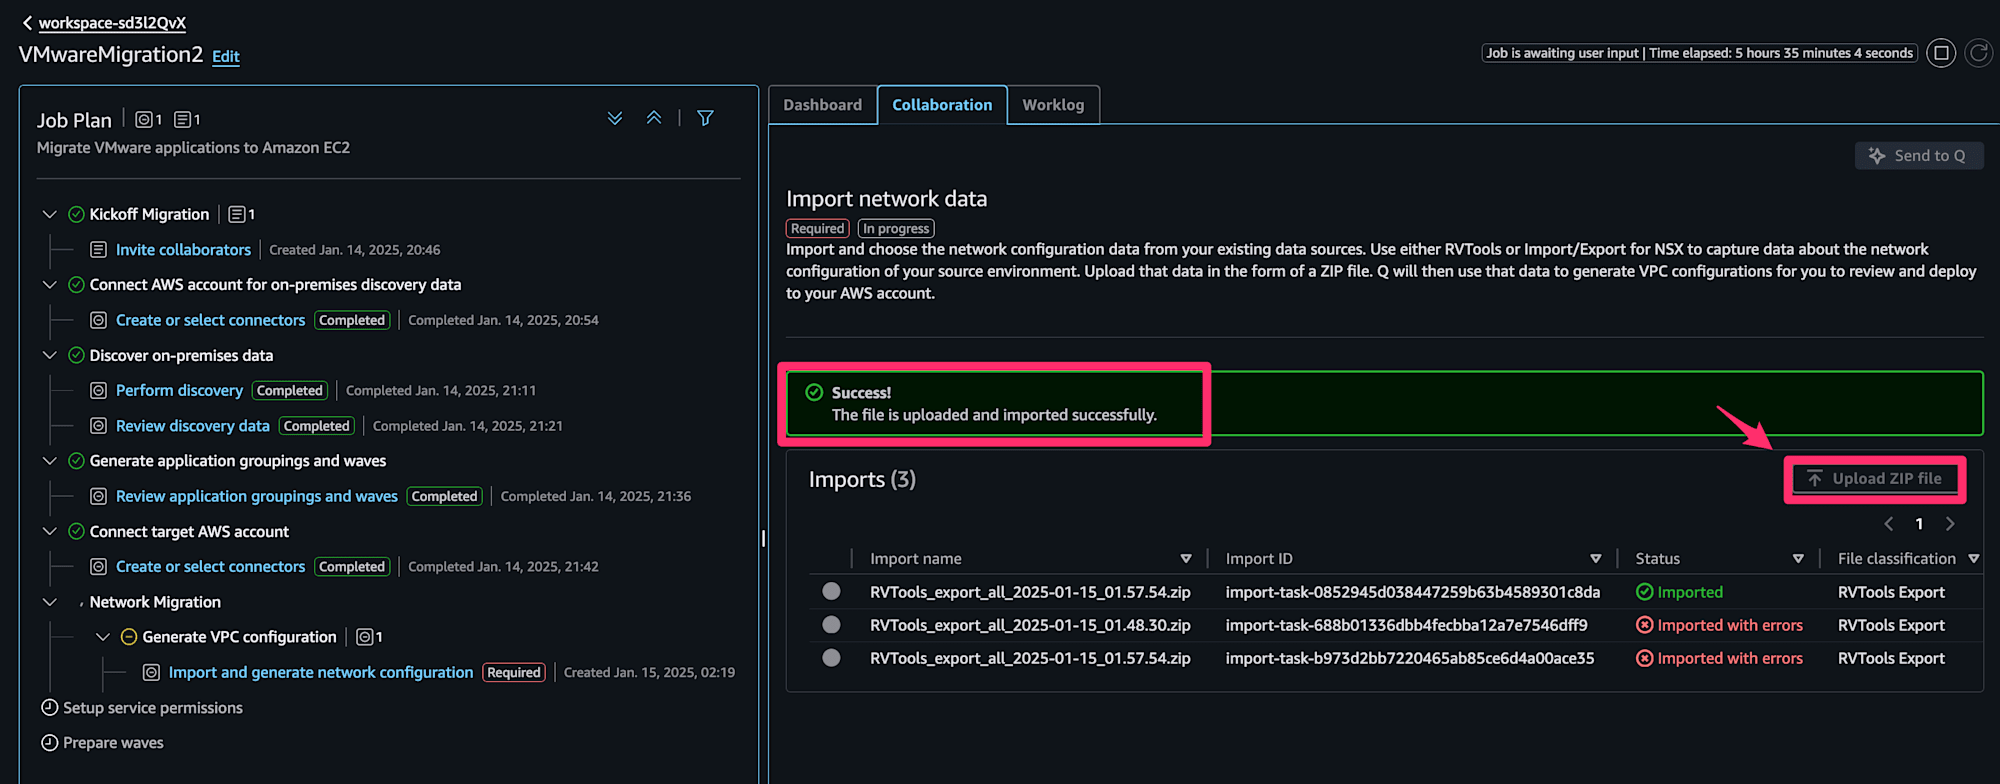
Task: Select Prepare waves step
Action: coord(113,743)
